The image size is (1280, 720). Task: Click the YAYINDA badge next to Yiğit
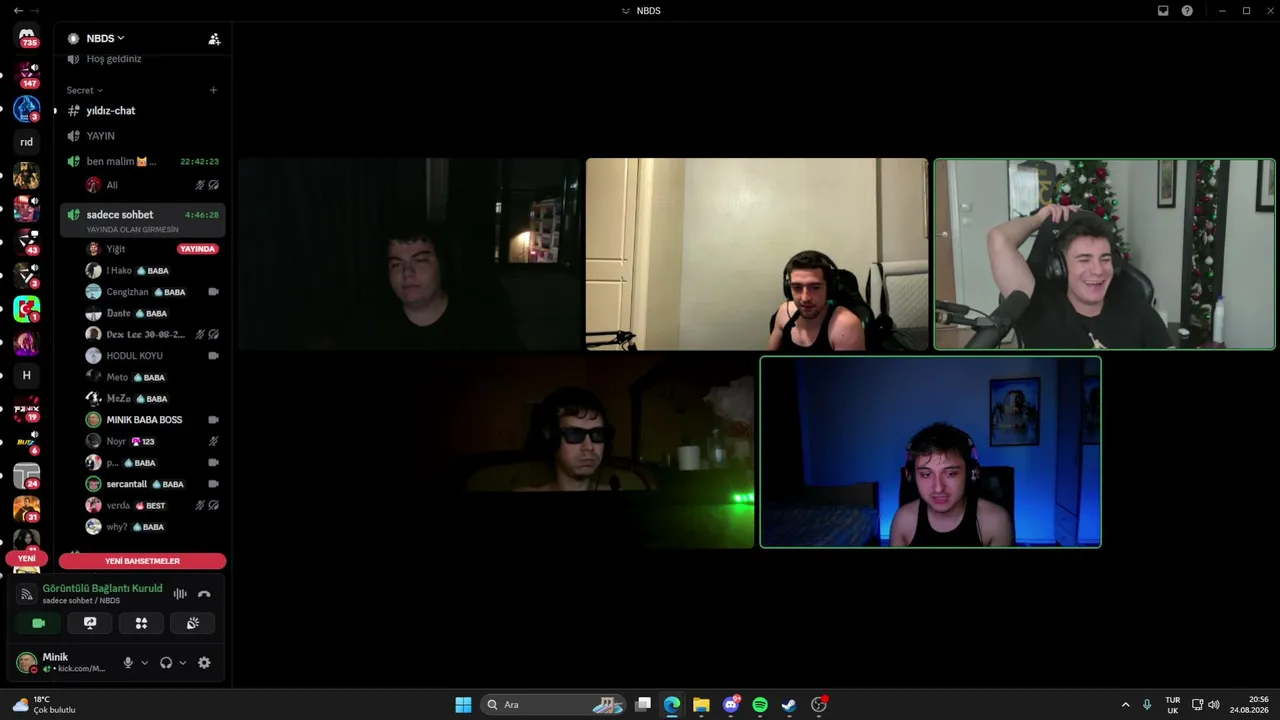pos(197,249)
